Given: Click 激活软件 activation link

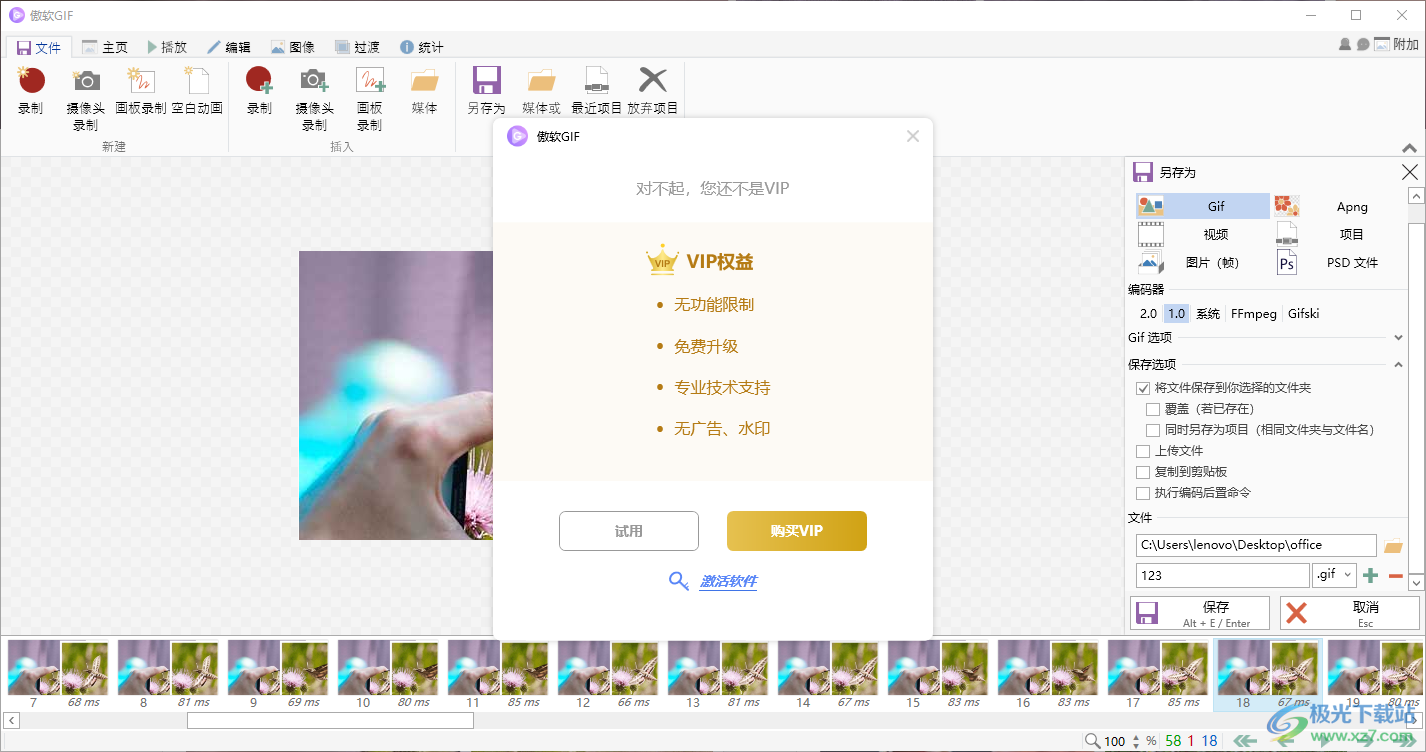Looking at the screenshot, I should click(728, 582).
